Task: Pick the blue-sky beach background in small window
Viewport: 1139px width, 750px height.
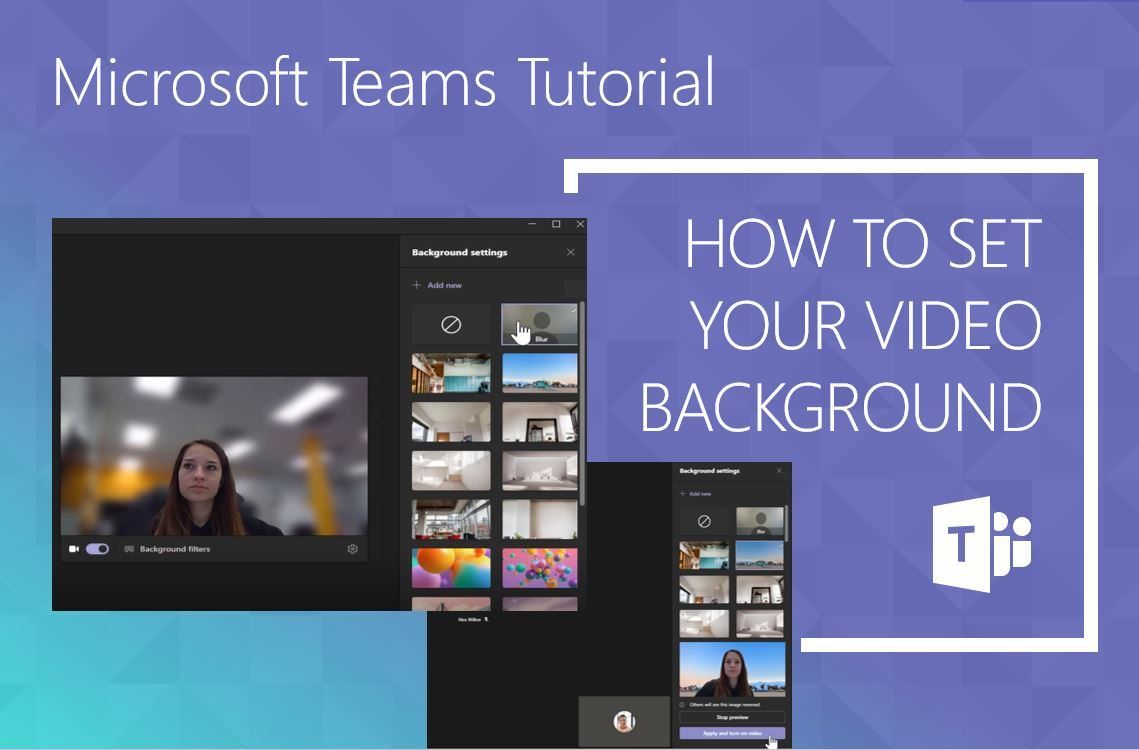Action: pos(760,555)
